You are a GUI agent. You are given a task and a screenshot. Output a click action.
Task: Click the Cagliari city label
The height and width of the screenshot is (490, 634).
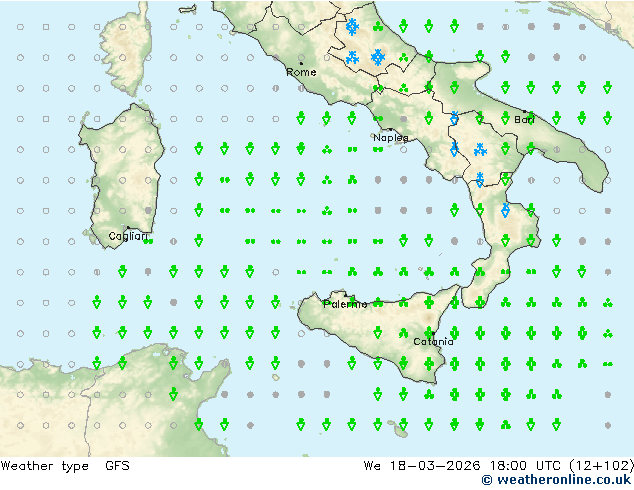coord(128,236)
